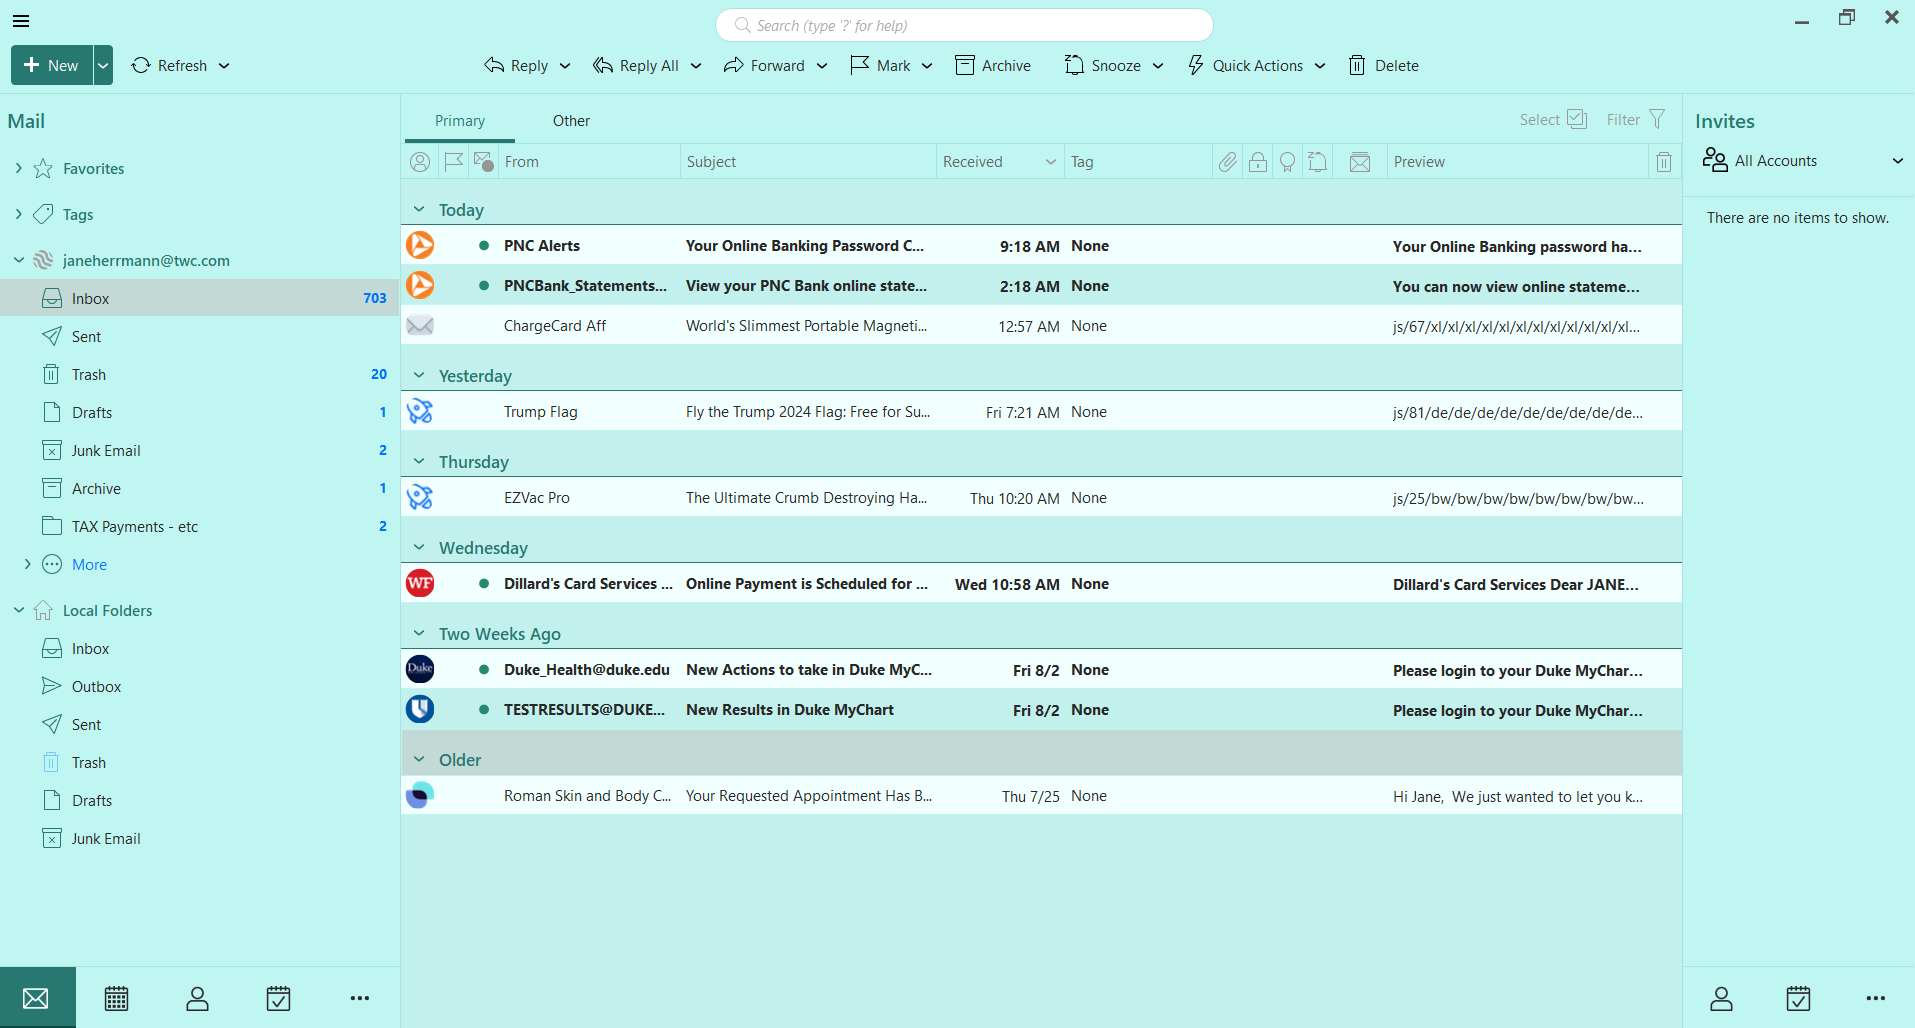Click the Reply All button
Image resolution: width=1915 pixels, height=1028 pixels.
pyautogui.click(x=636, y=66)
